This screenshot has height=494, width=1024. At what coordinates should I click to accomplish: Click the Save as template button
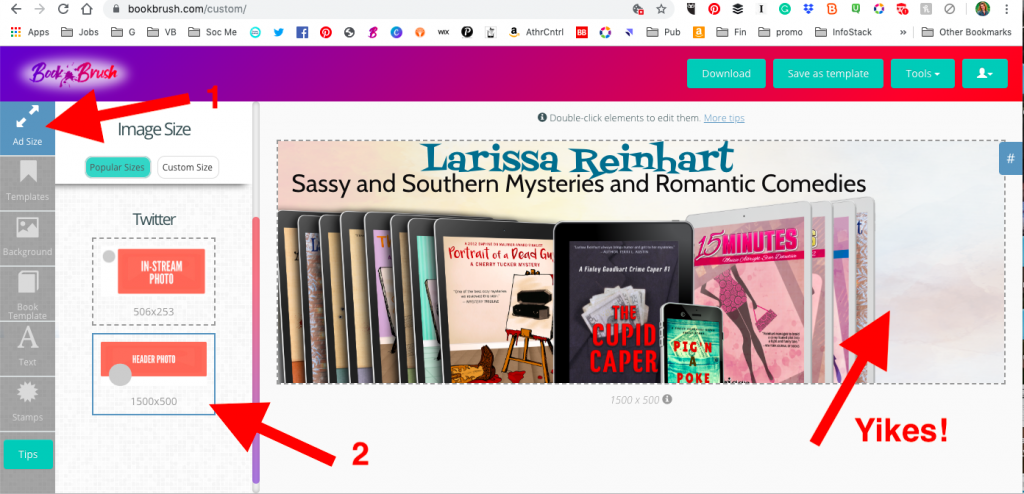point(828,74)
